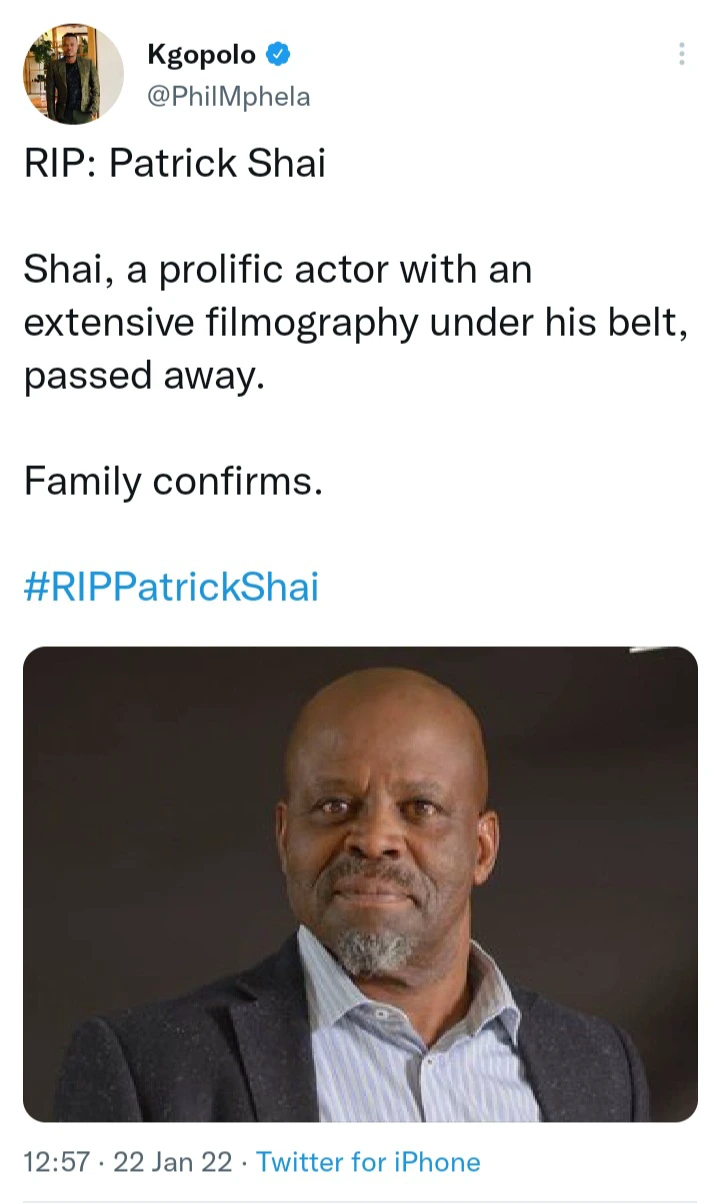
Task: Tap the 'Family confirms.' line
Action: click(x=173, y=482)
